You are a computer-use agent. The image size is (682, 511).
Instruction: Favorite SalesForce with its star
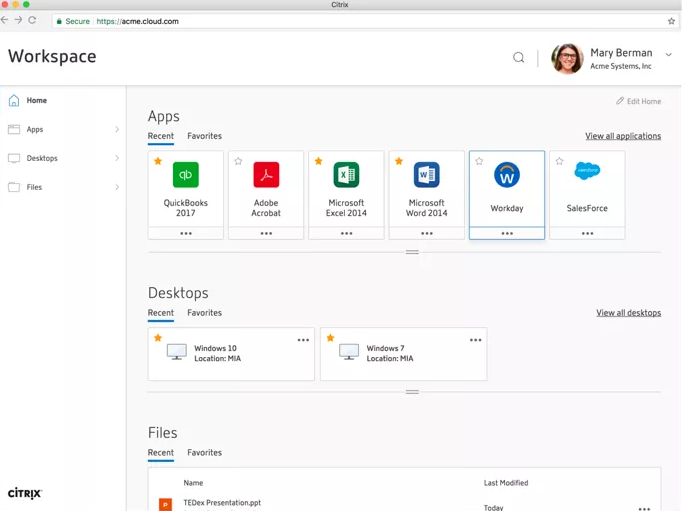point(559,161)
